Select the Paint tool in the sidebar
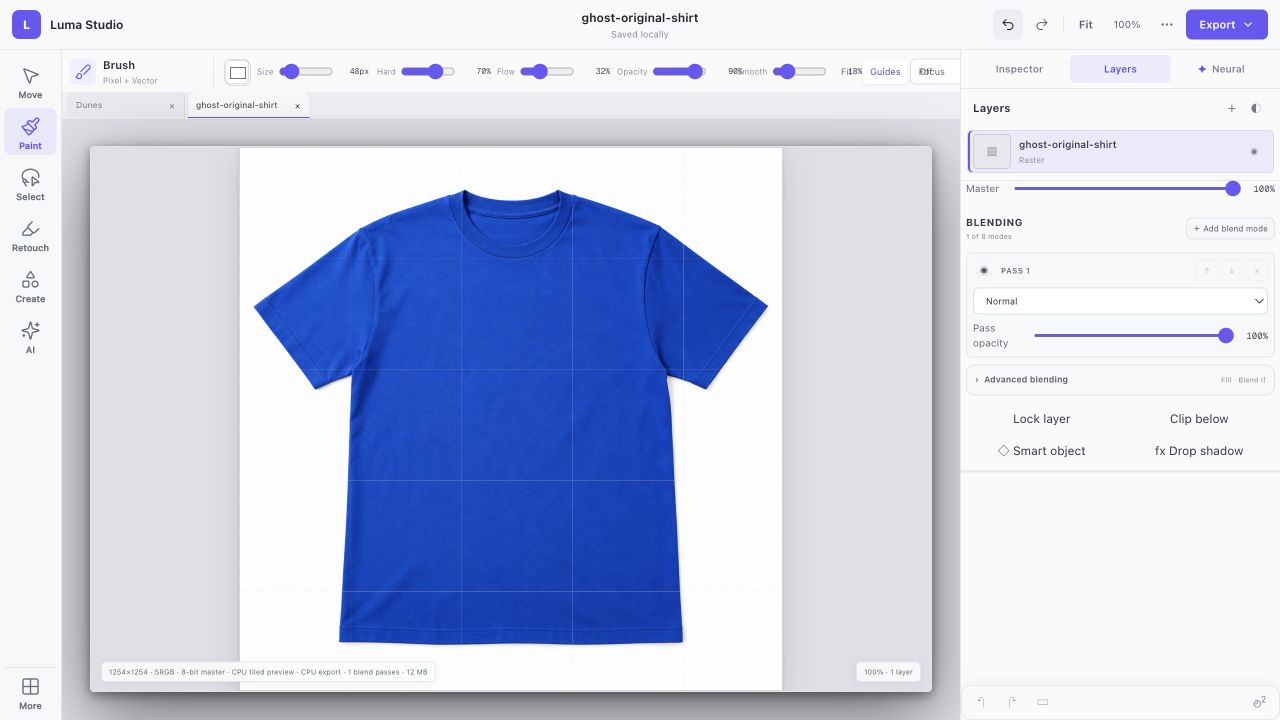The height and width of the screenshot is (720, 1280). click(30, 133)
